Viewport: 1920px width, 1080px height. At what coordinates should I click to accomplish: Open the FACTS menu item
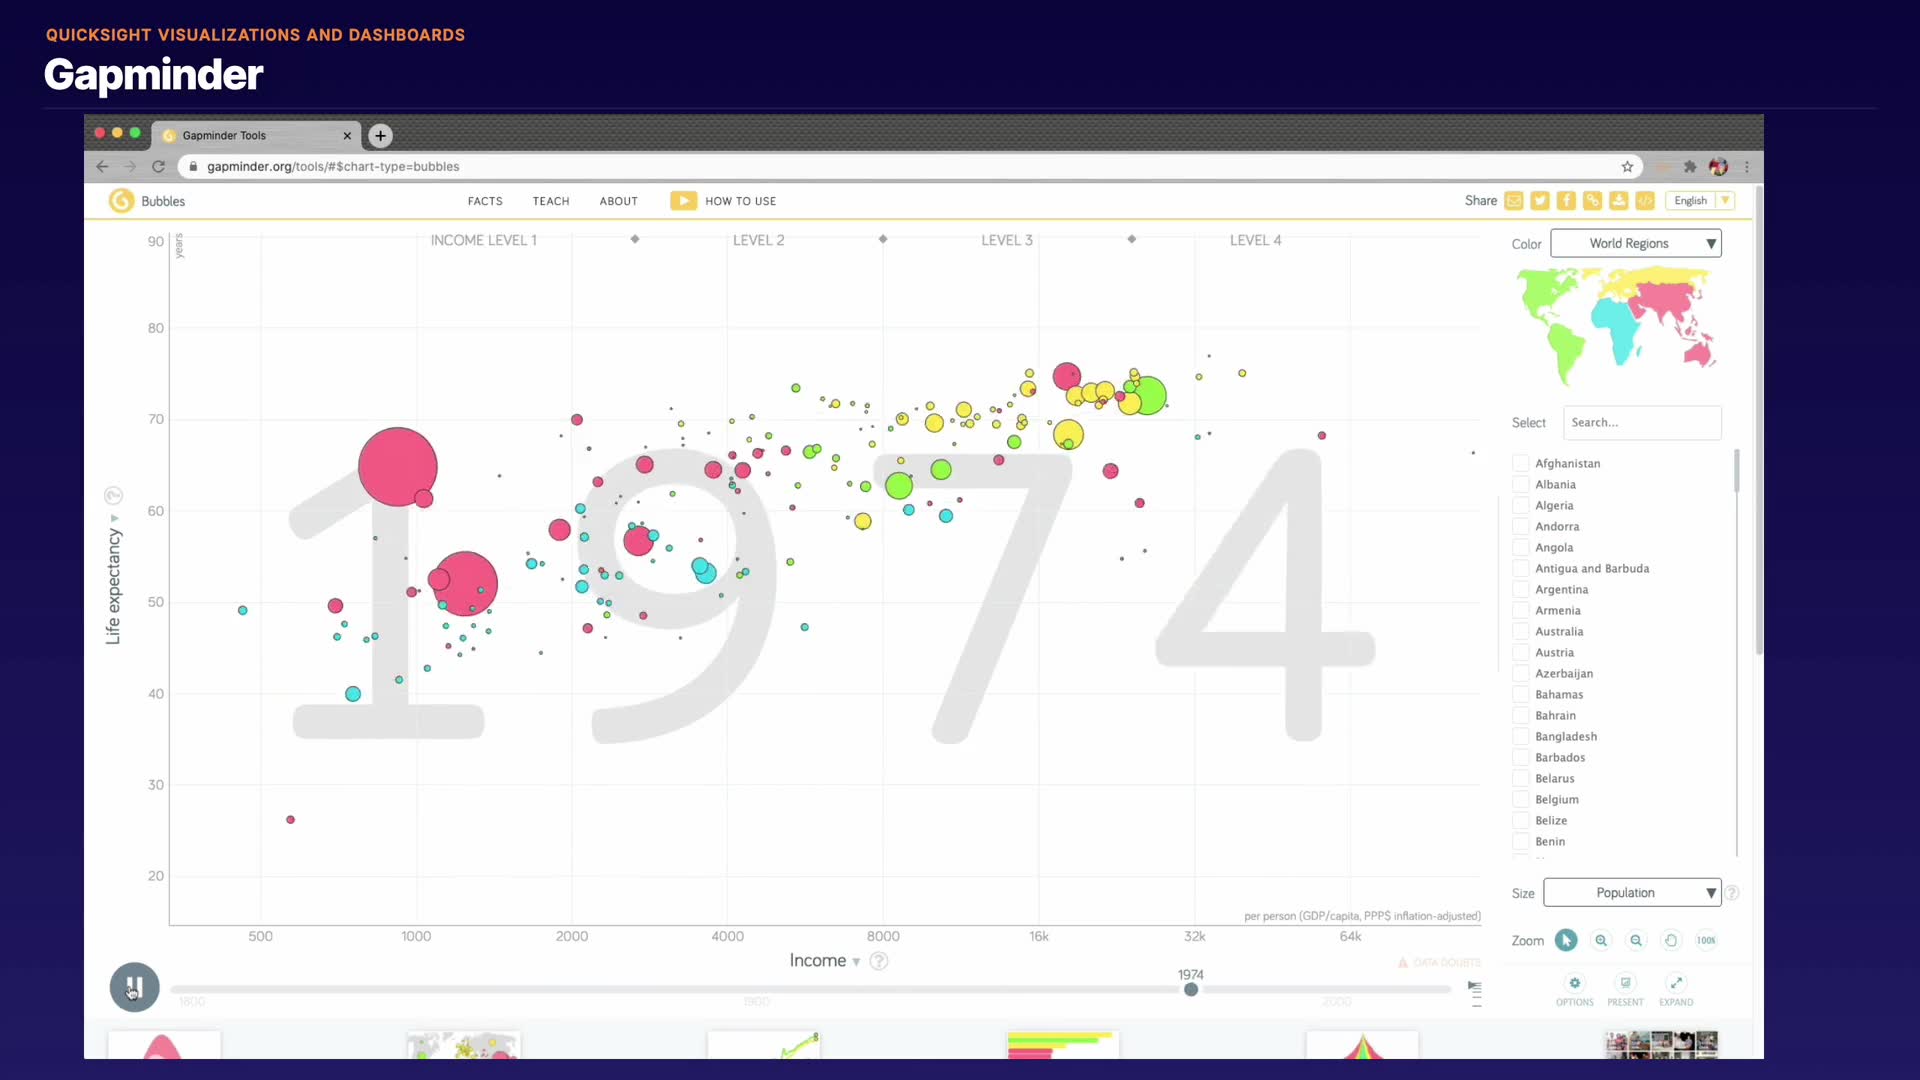click(485, 201)
